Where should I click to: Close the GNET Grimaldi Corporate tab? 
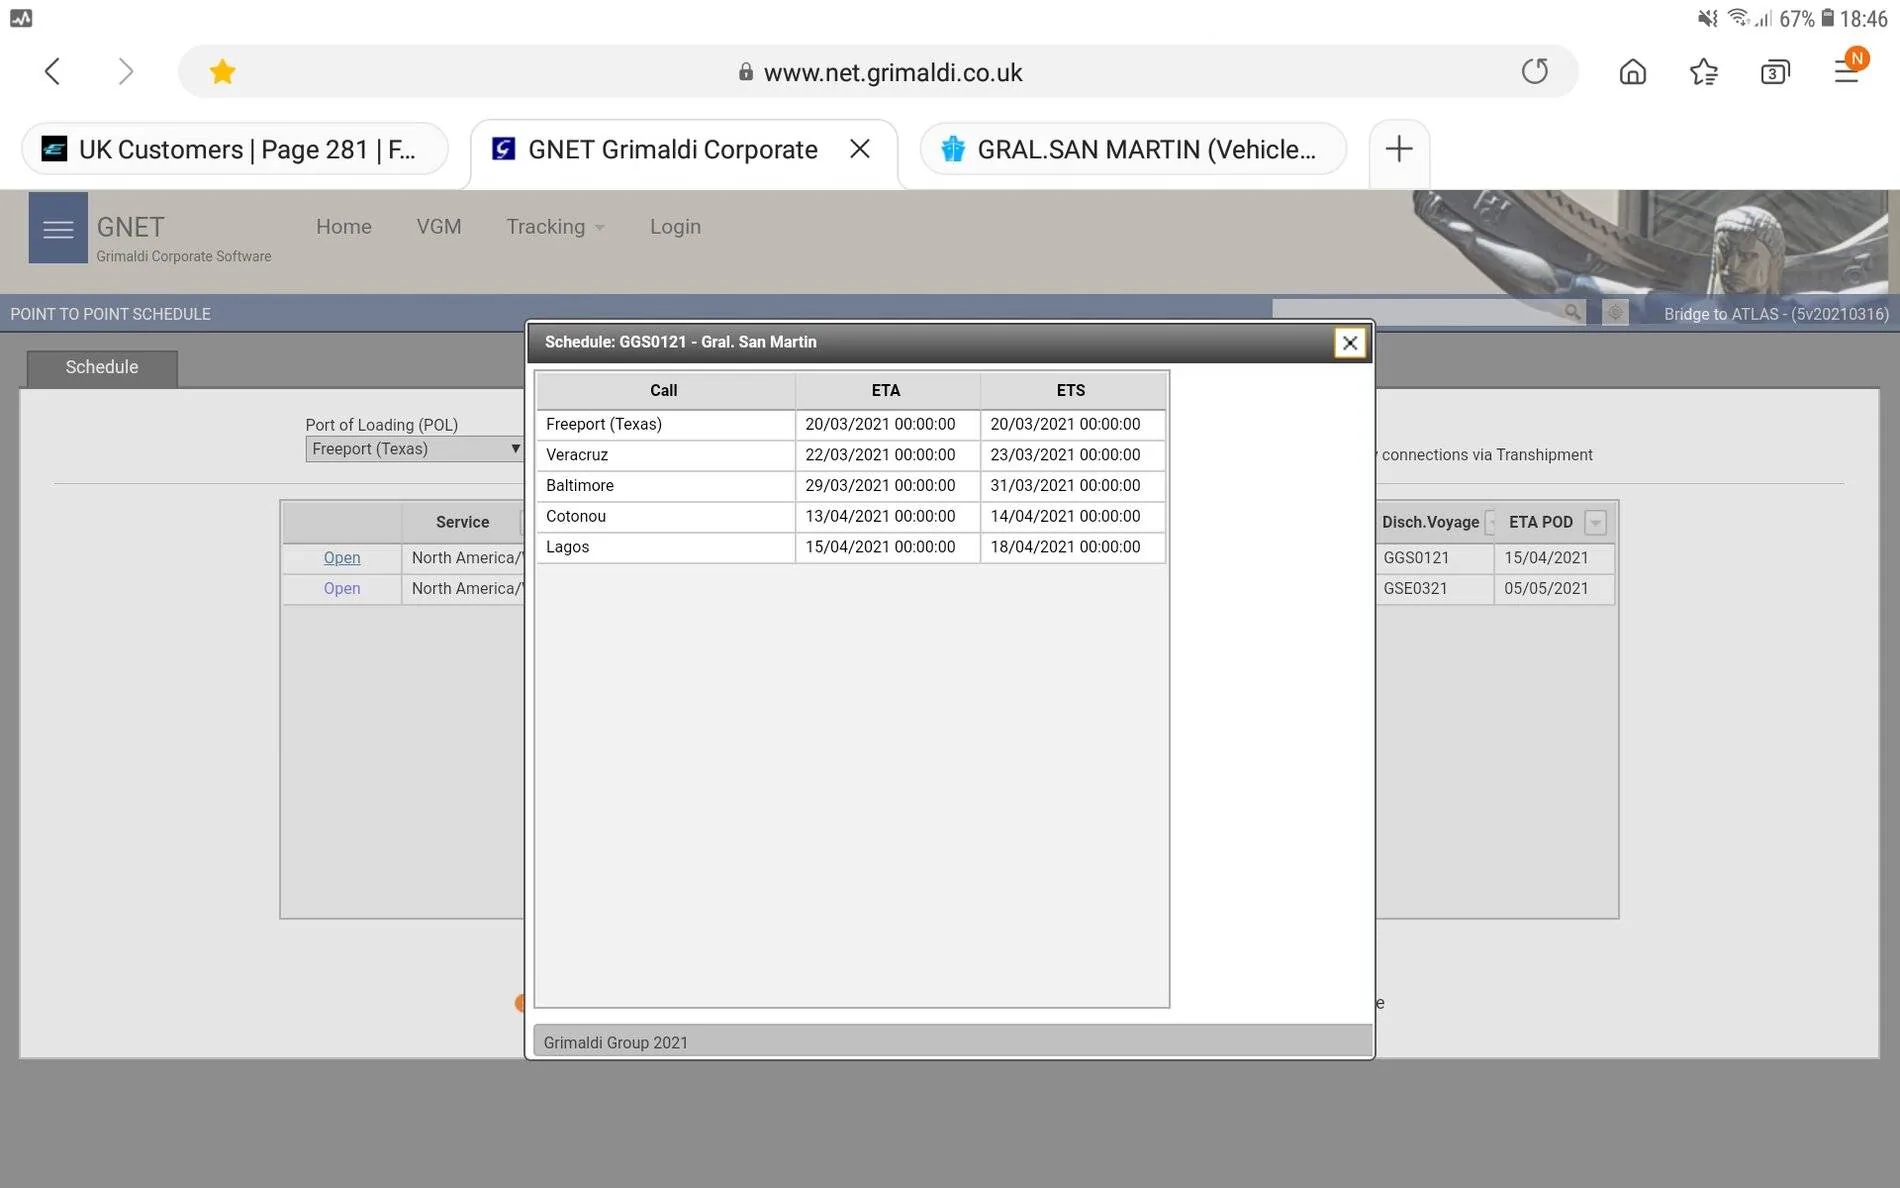(x=859, y=149)
